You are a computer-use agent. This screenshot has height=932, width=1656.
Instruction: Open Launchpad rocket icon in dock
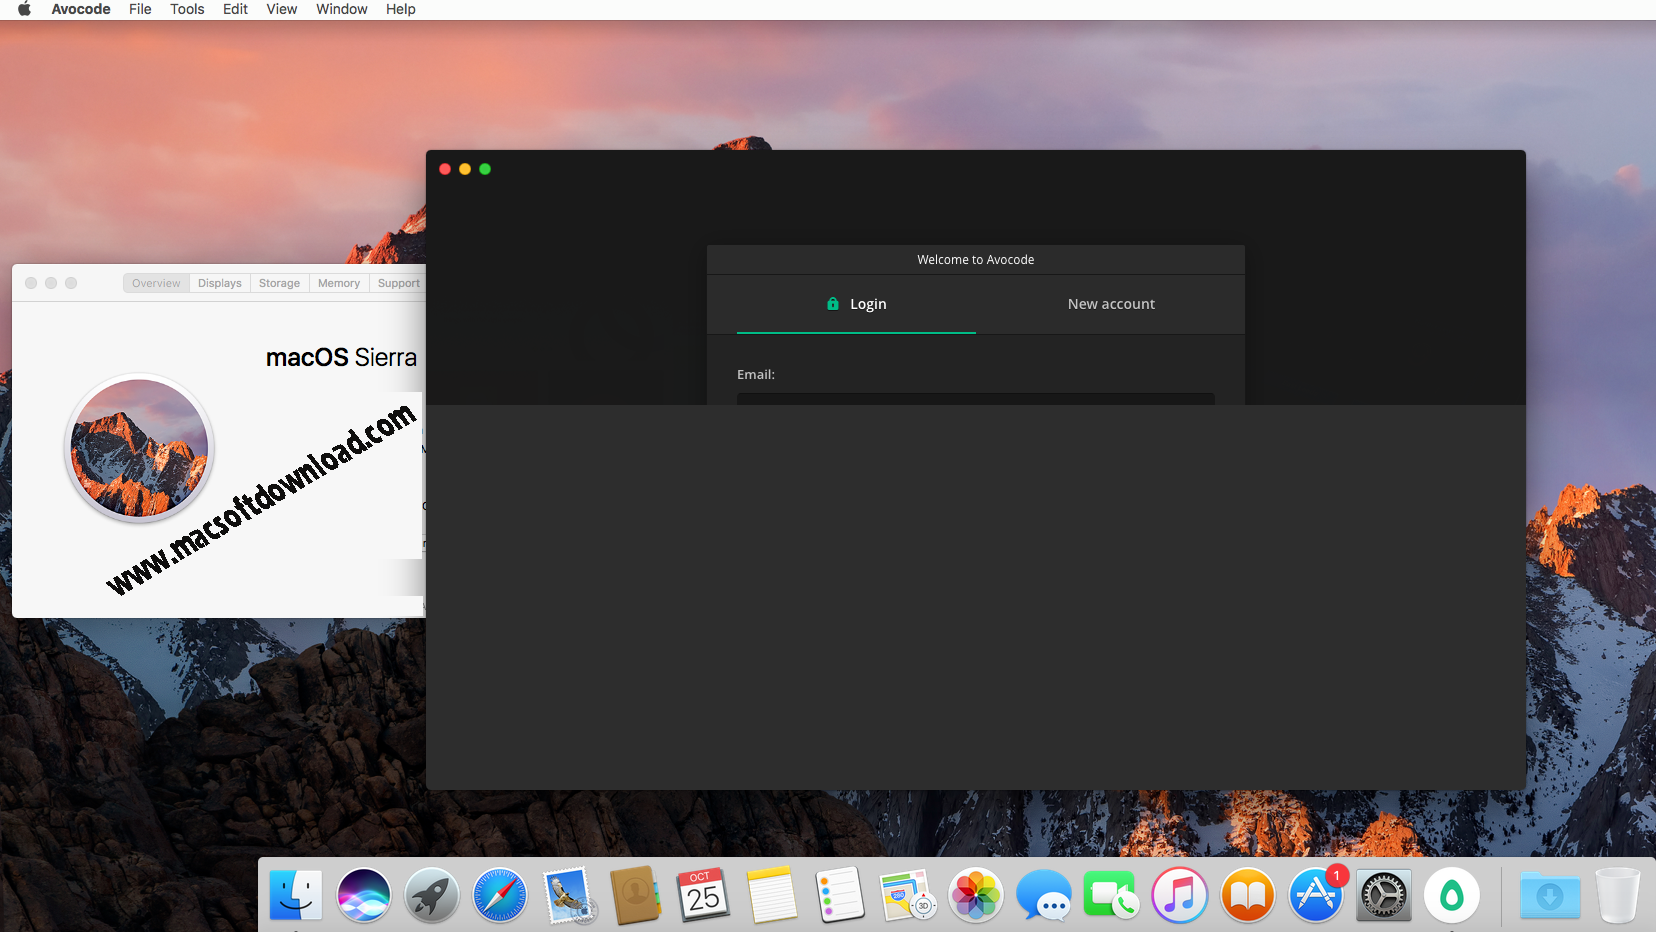click(x=432, y=895)
